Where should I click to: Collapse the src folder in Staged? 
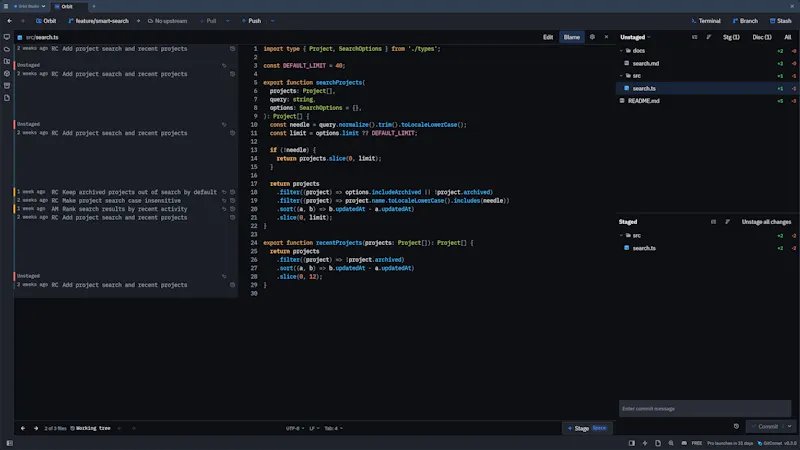[621, 235]
